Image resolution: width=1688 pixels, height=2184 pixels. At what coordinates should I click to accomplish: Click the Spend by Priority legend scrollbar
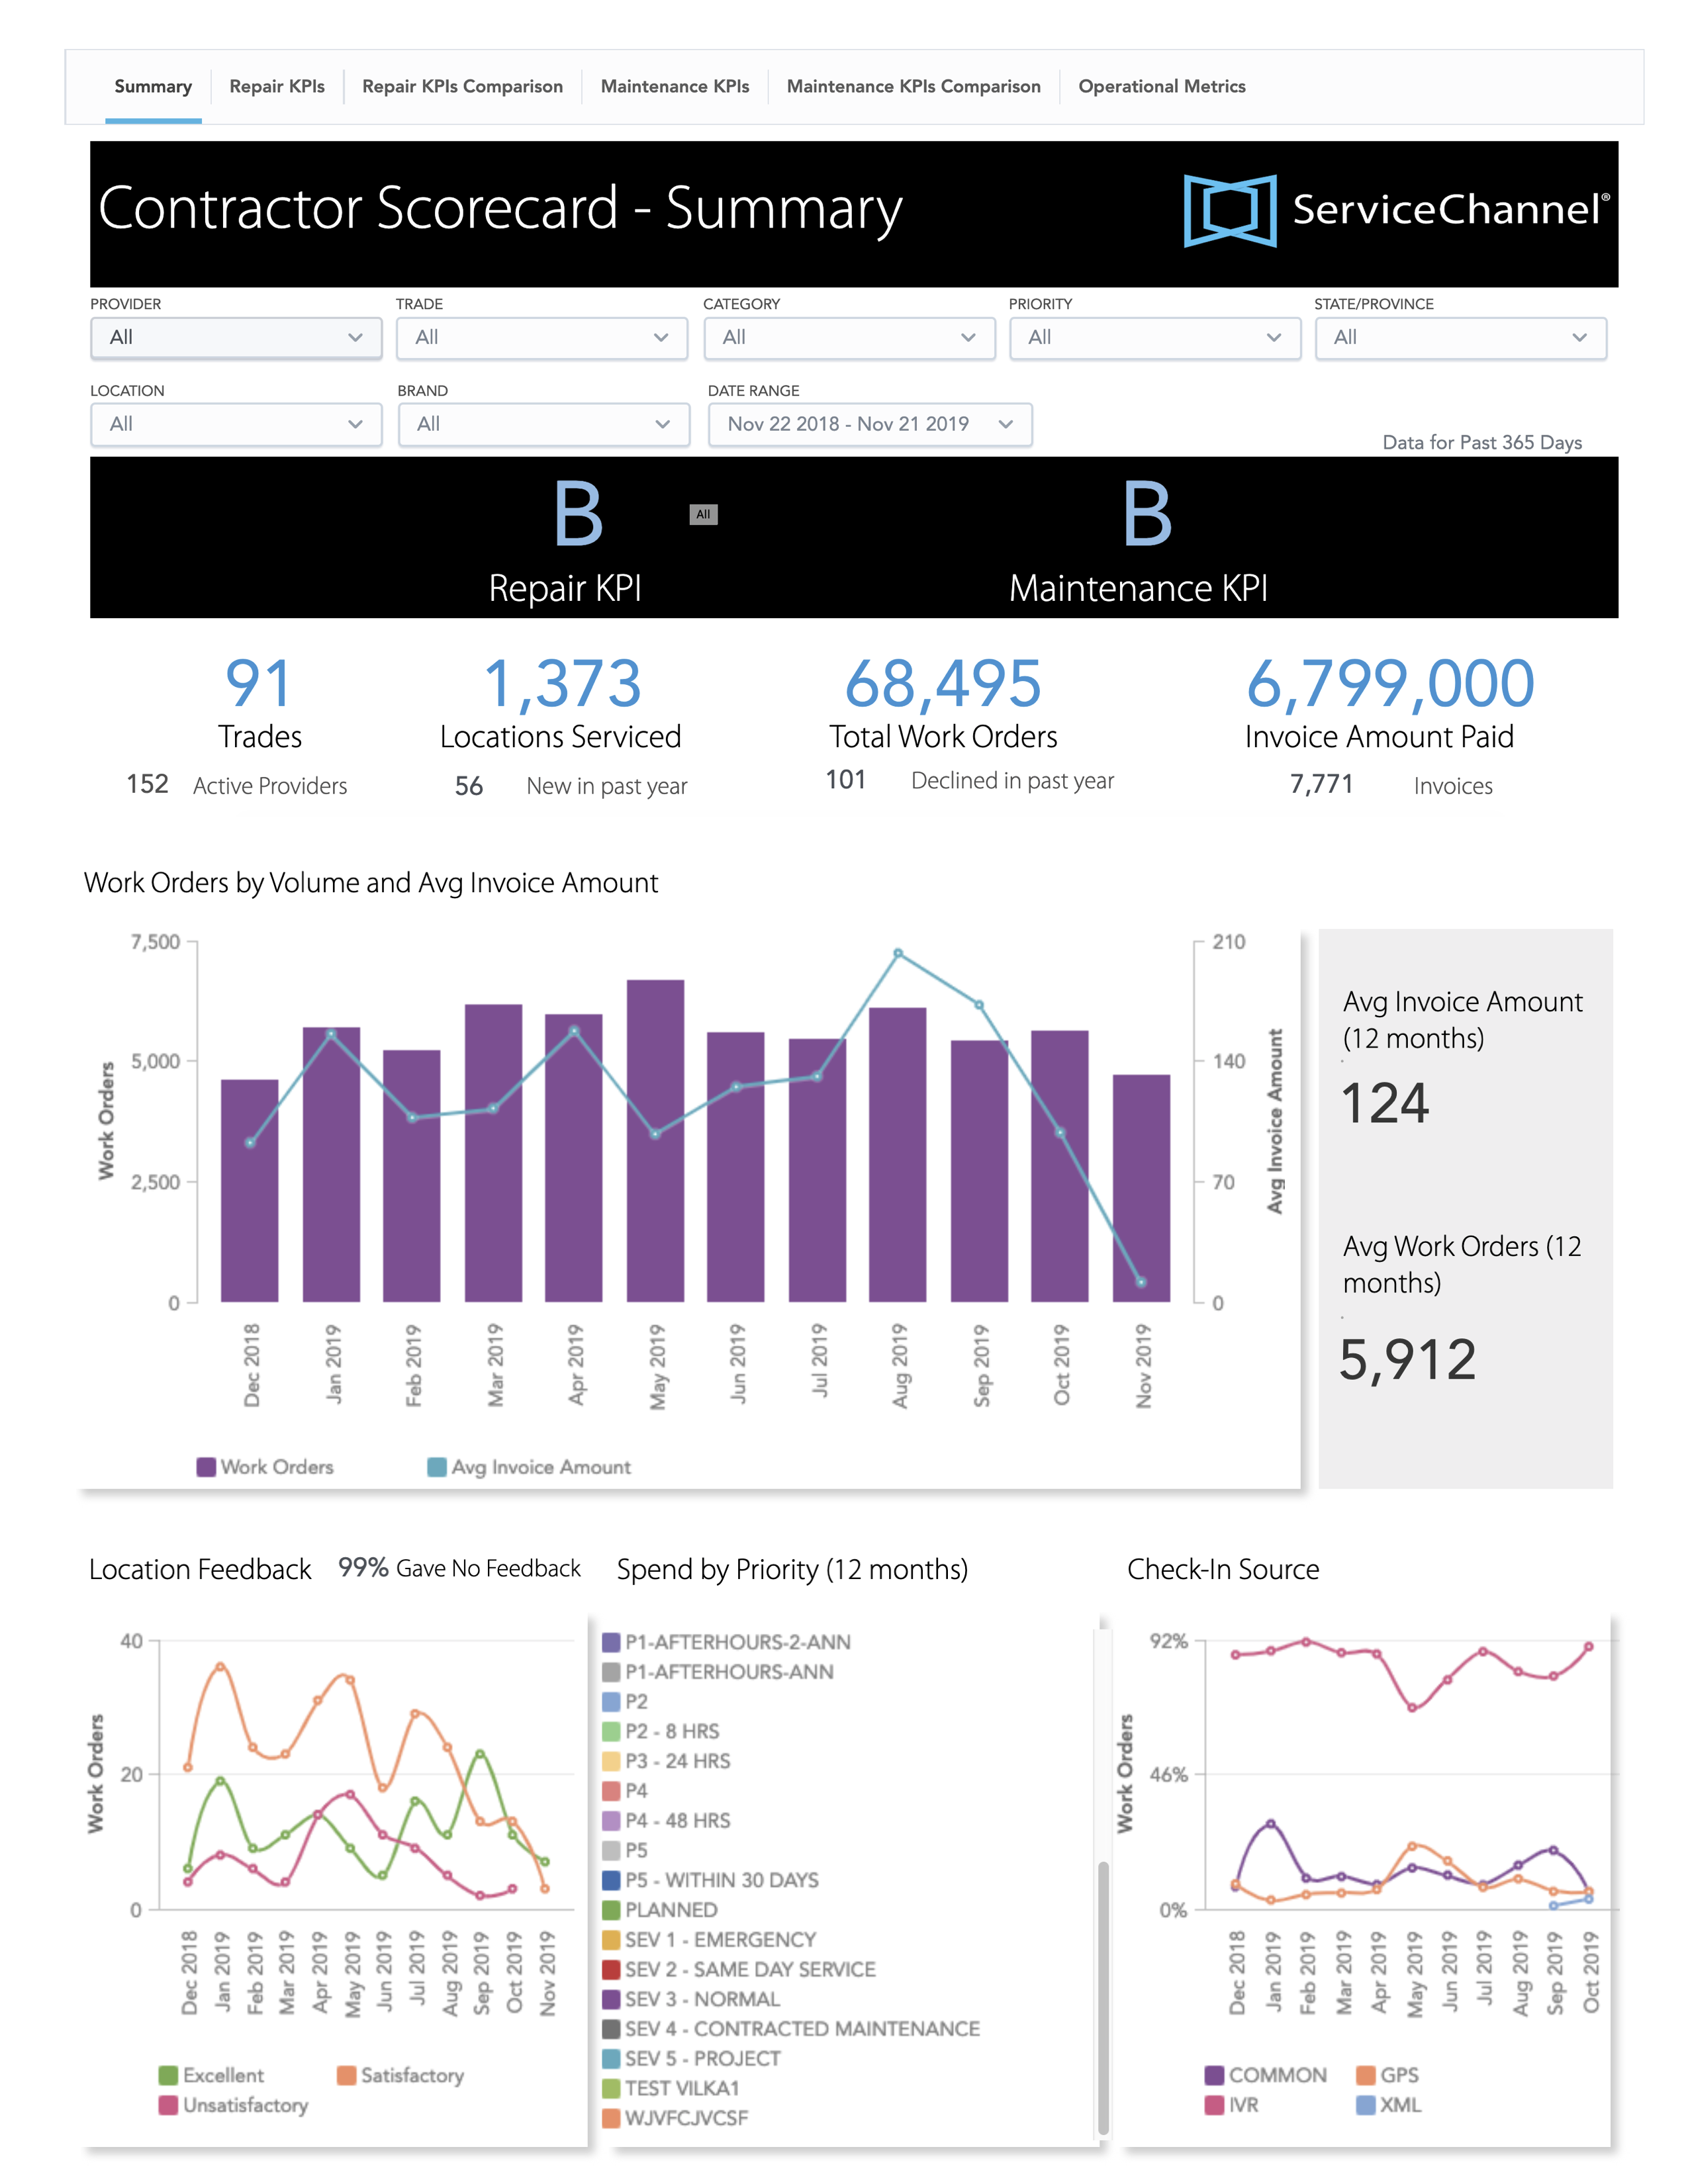1103,2000
